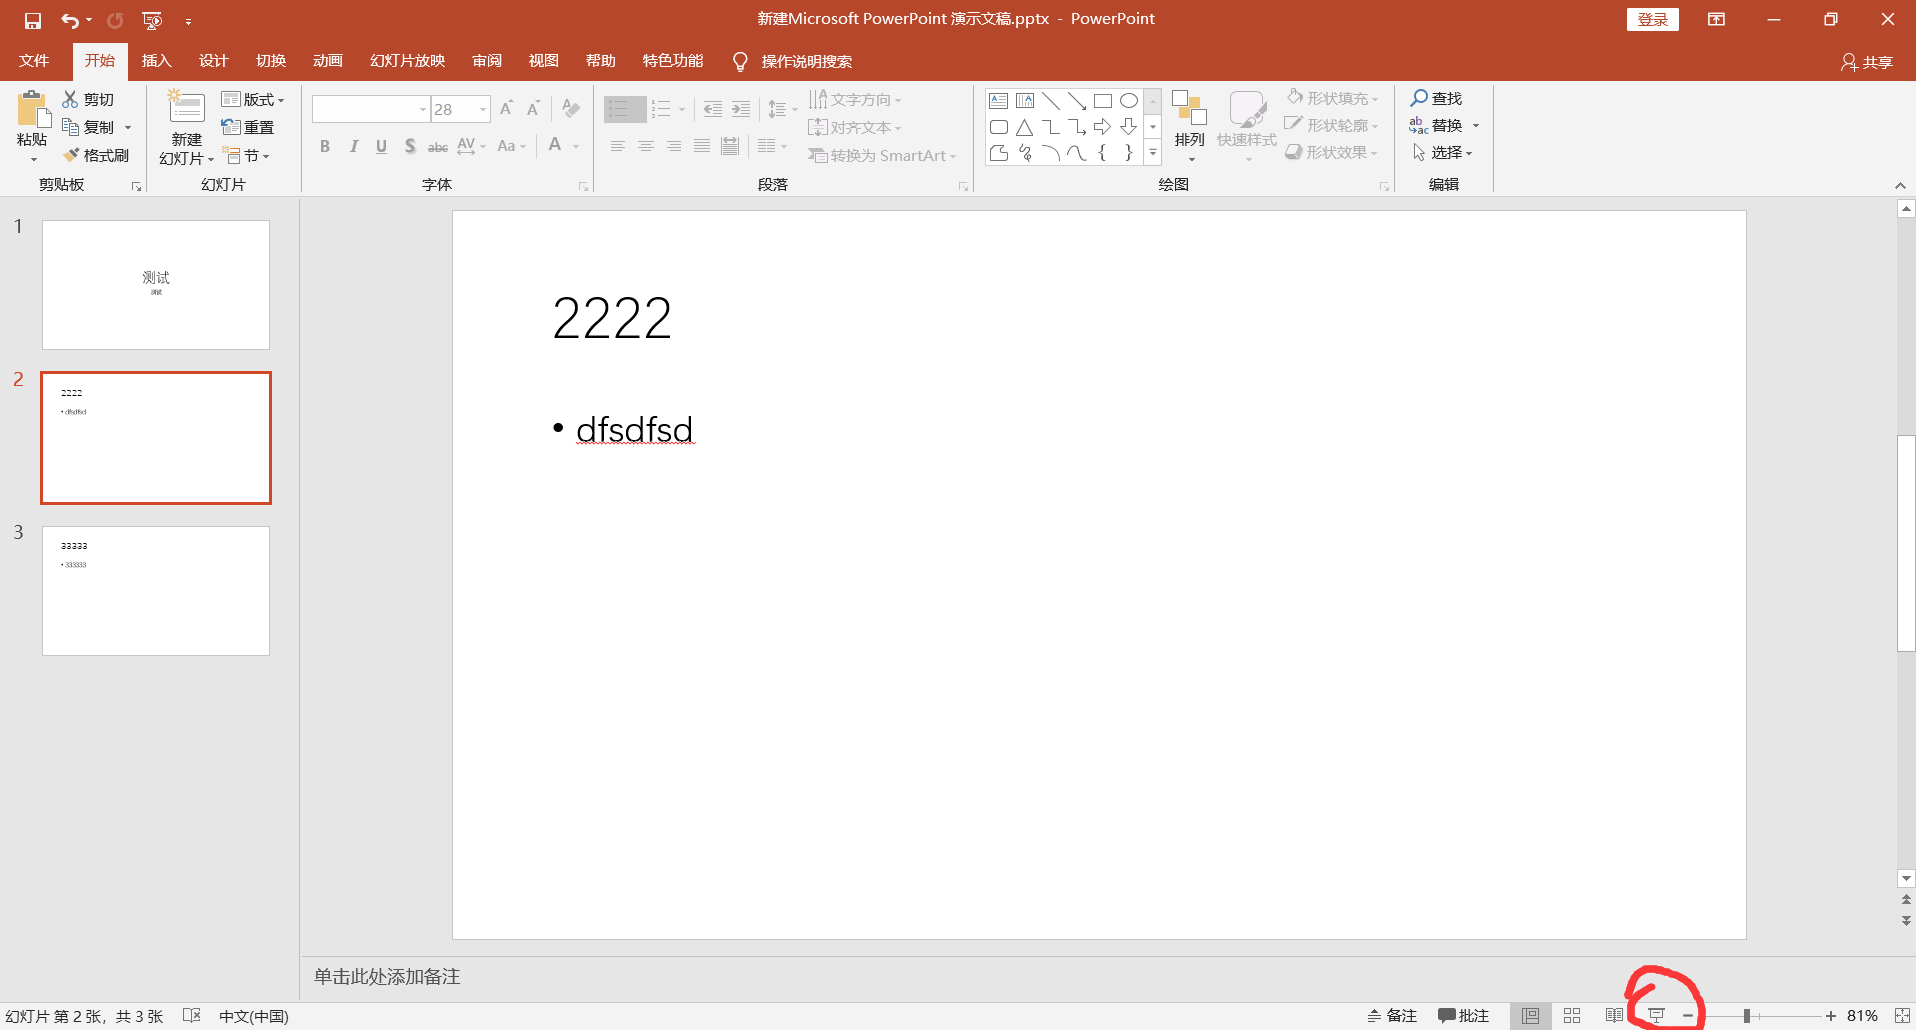Click the zoom slider handle
Viewport: 1916px width, 1030px height.
click(1747, 1016)
